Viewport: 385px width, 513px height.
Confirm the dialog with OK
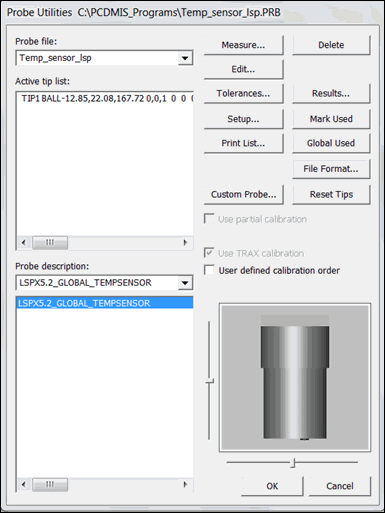(x=272, y=486)
